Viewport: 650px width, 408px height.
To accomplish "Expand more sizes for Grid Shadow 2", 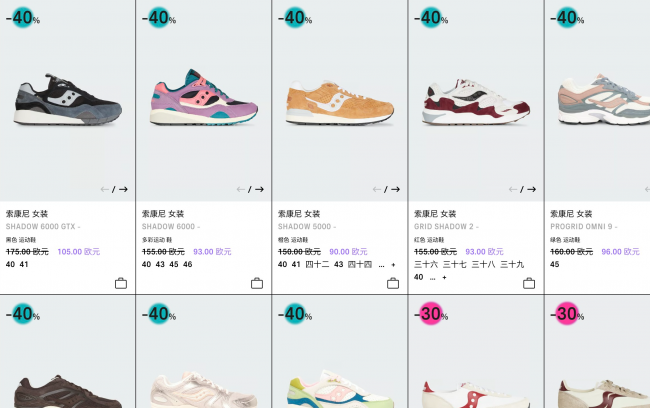I will [444, 277].
